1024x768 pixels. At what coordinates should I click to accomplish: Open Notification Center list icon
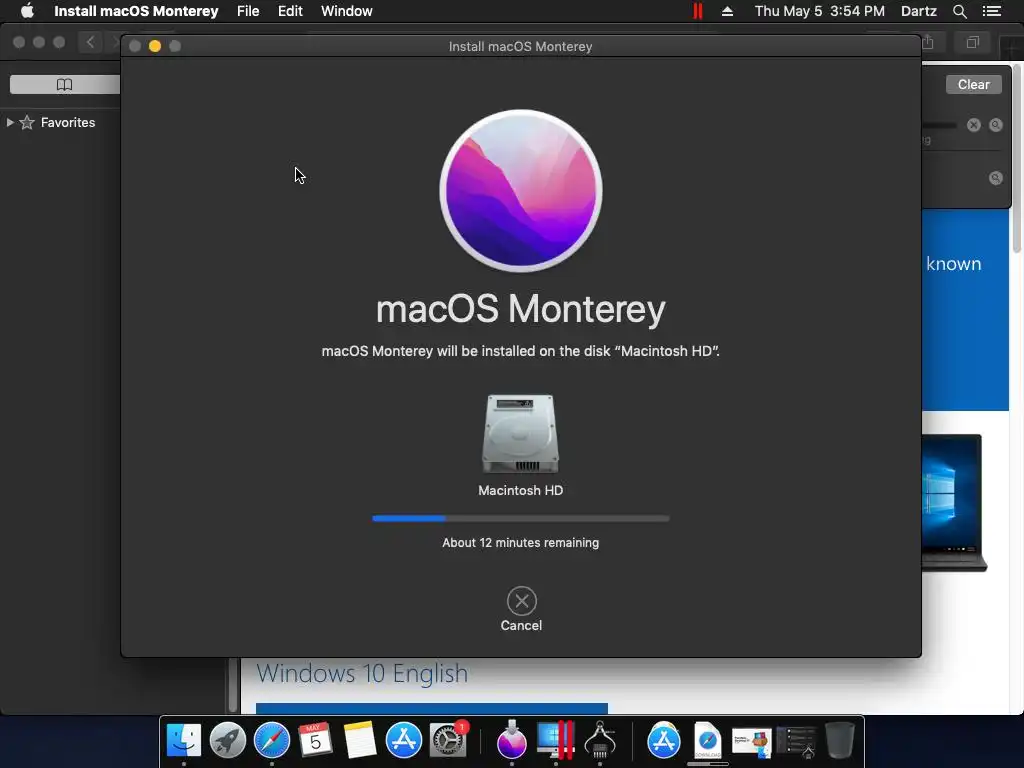coord(991,11)
